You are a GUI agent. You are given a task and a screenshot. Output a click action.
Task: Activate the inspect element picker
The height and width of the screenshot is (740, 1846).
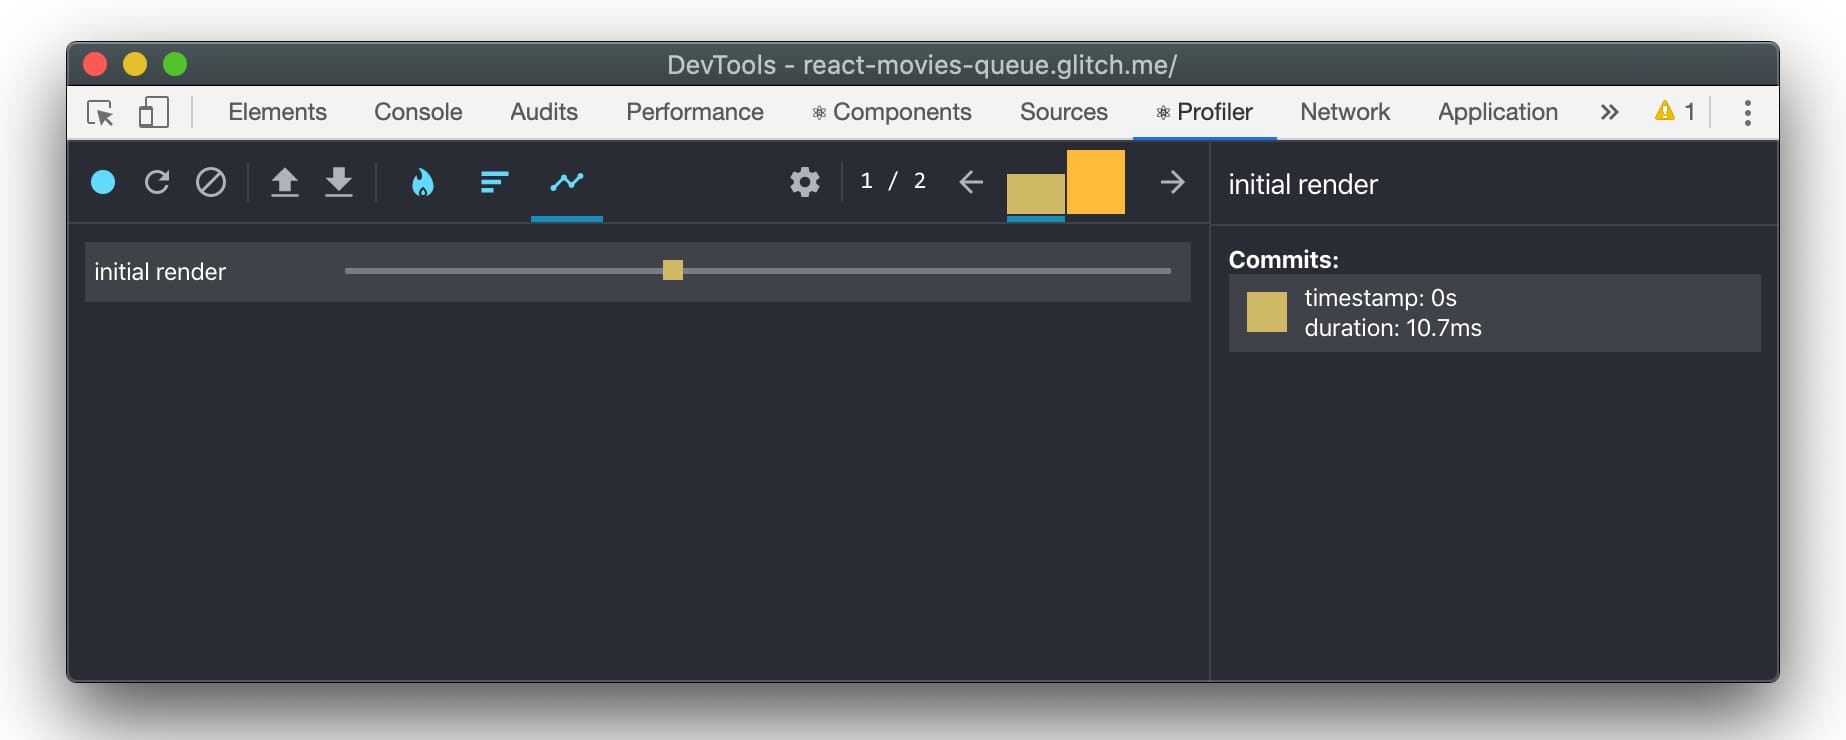101,112
